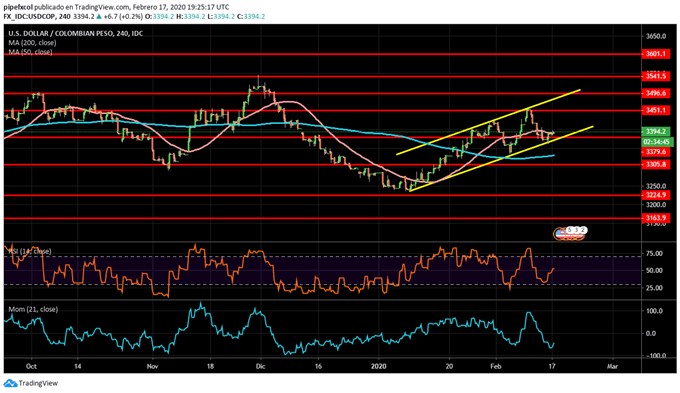Click the Dic date on time axis
The width and height of the screenshot is (680, 393).
tap(260, 367)
